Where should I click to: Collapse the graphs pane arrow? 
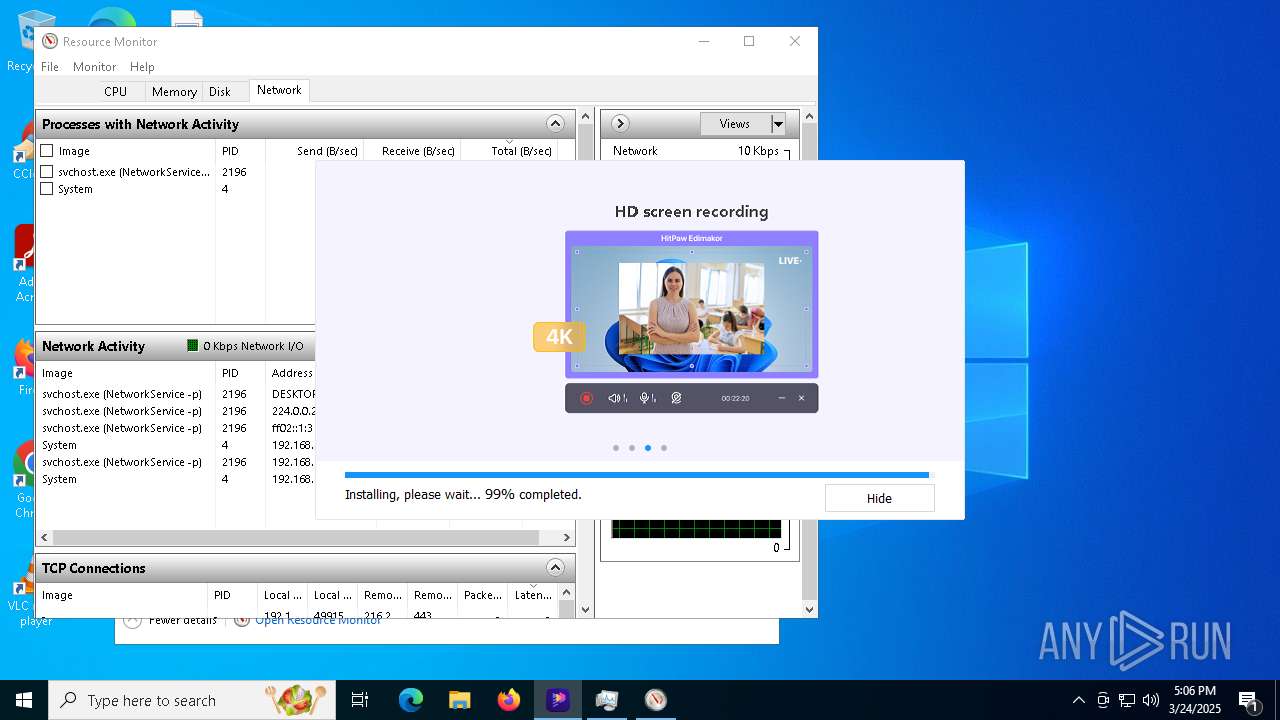[620, 124]
